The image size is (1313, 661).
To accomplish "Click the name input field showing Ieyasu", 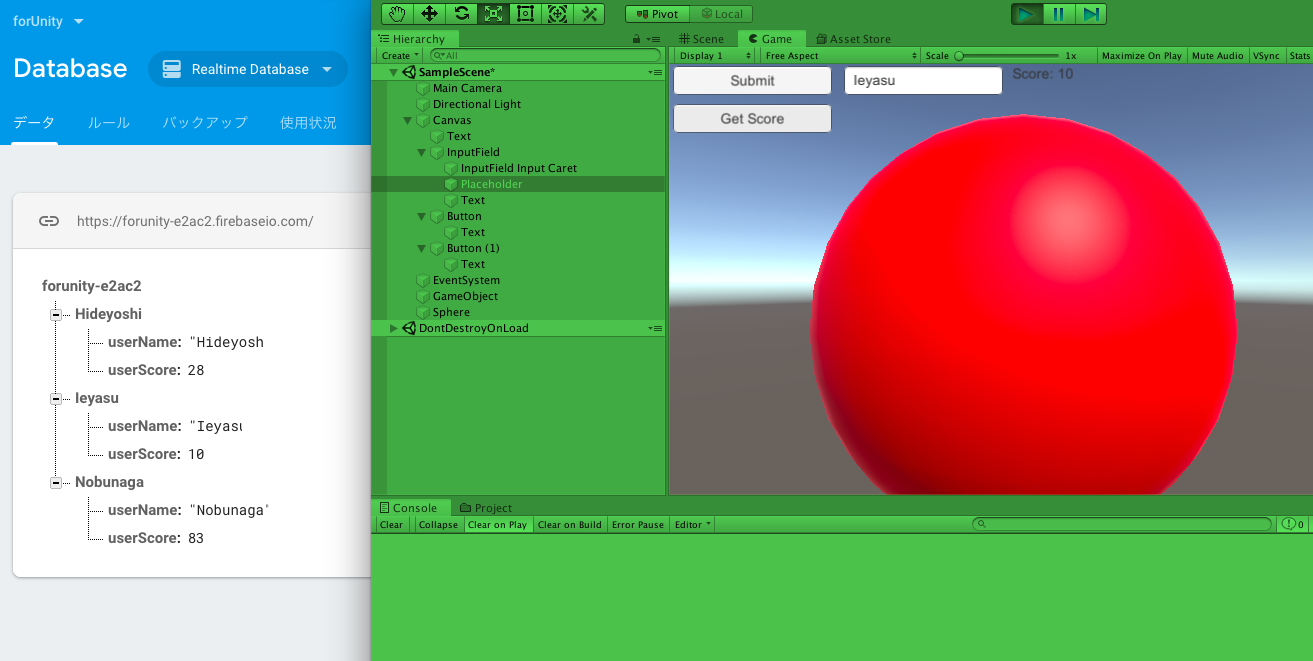I will (x=923, y=81).
